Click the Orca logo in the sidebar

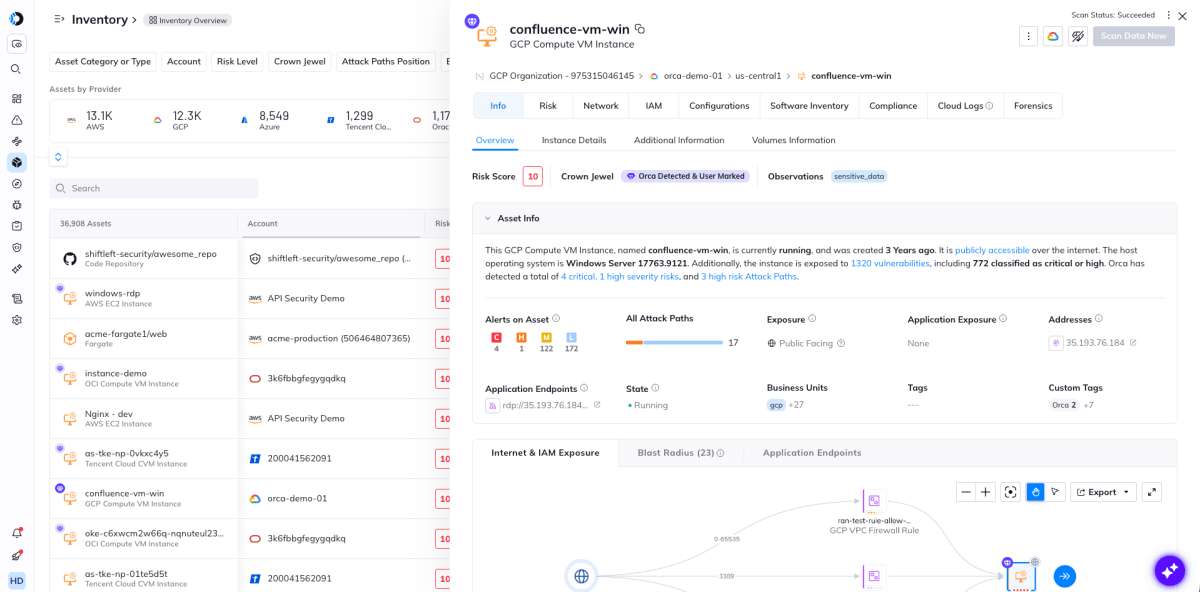(x=16, y=18)
